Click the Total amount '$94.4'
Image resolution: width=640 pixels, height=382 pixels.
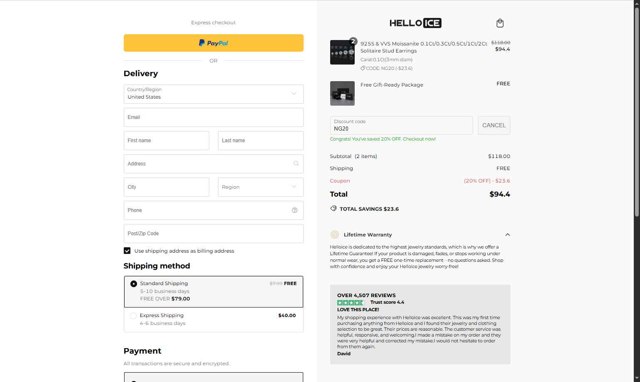500,194
